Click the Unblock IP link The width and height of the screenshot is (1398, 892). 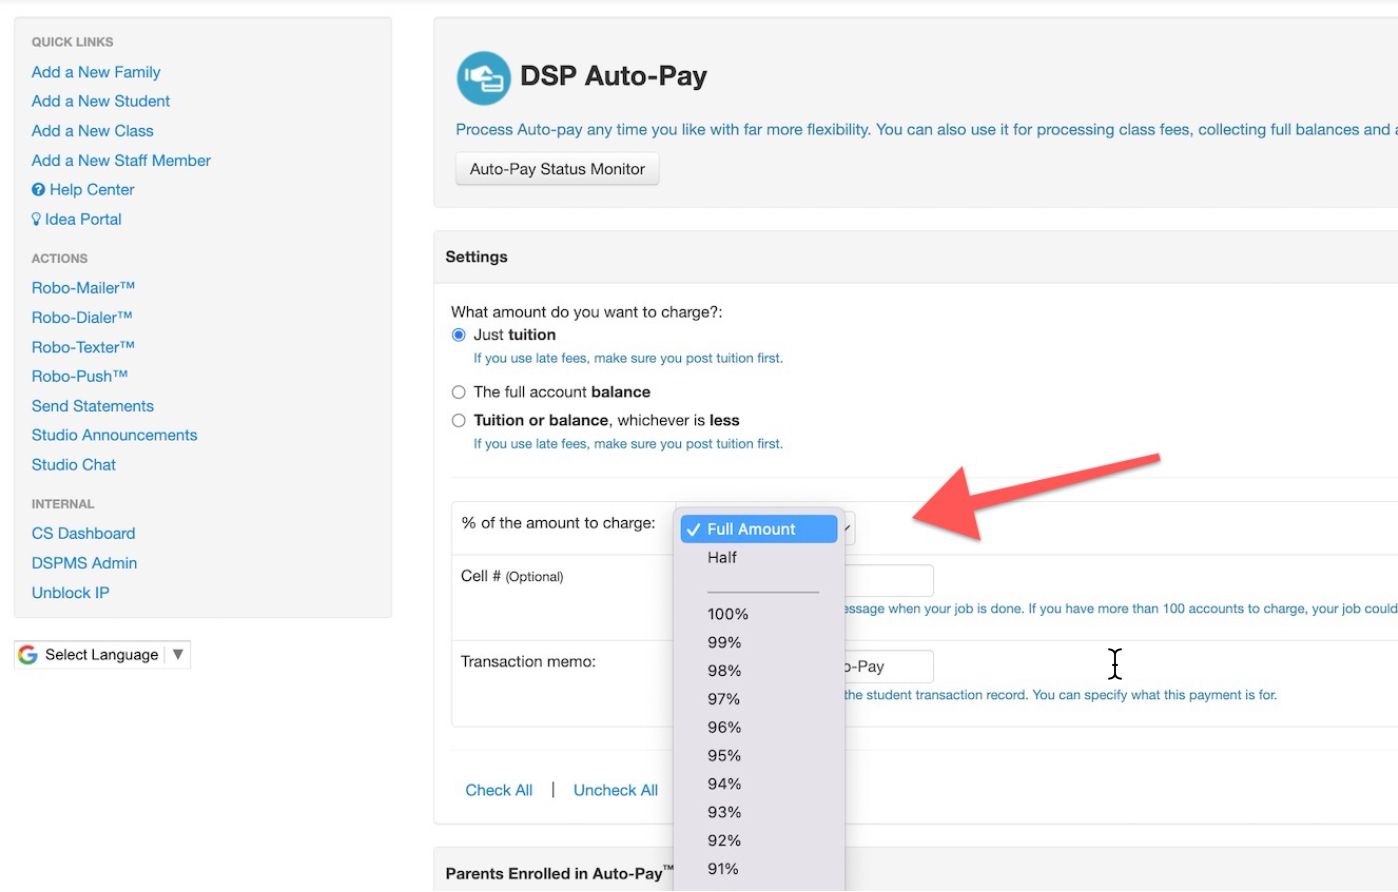[x=70, y=593]
